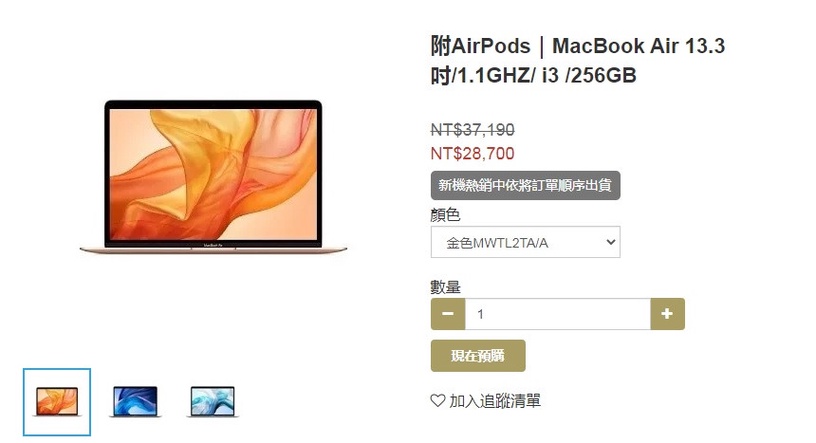Click the crossed-out price NT$37,190
Image resolution: width=816 pixels, height=443 pixels.
[473, 130]
